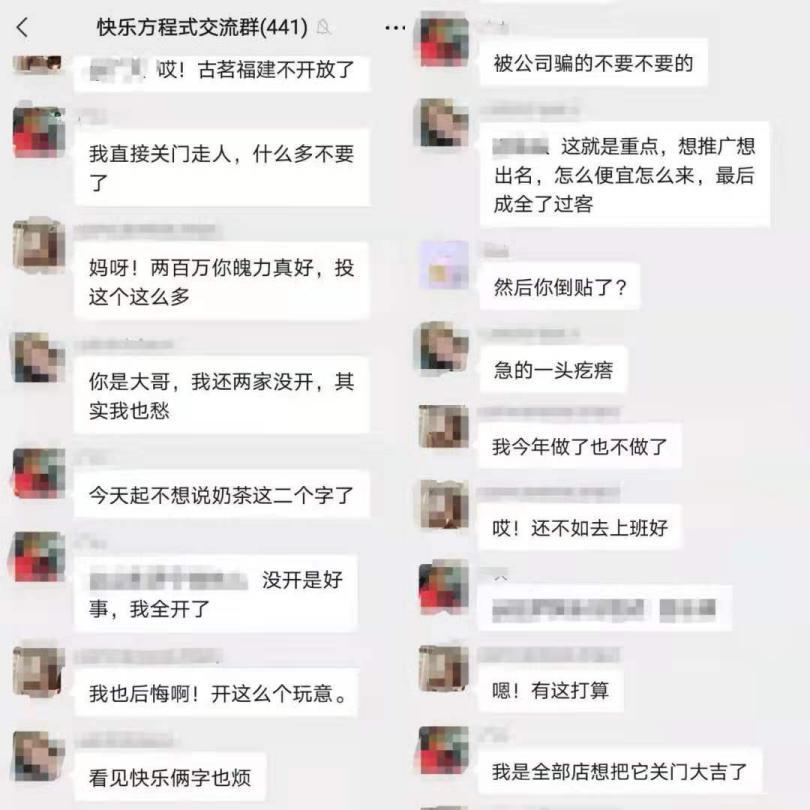Image resolution: width=810 pixels, height=810 pixels.
Task: Tap avatar beside '然后你倒贴了？' message
Action: [x=444, y=265]
